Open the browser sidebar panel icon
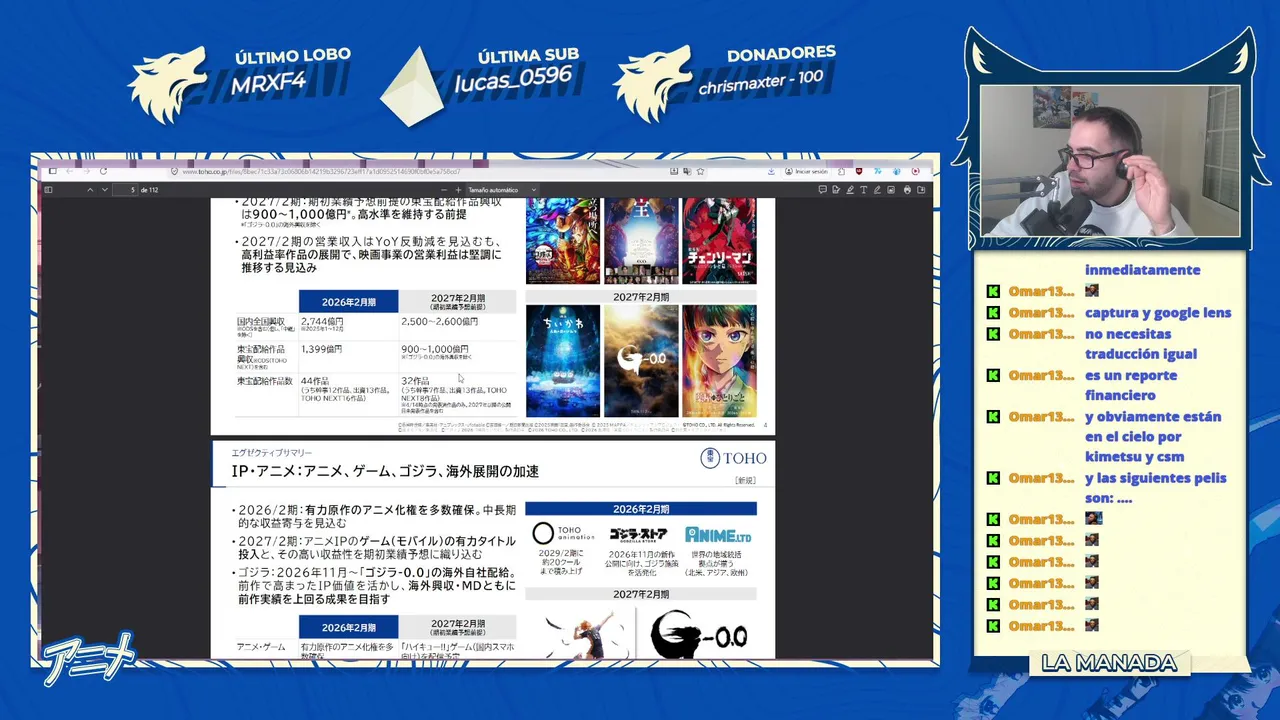1280x720 pixels. pos(53,171)
